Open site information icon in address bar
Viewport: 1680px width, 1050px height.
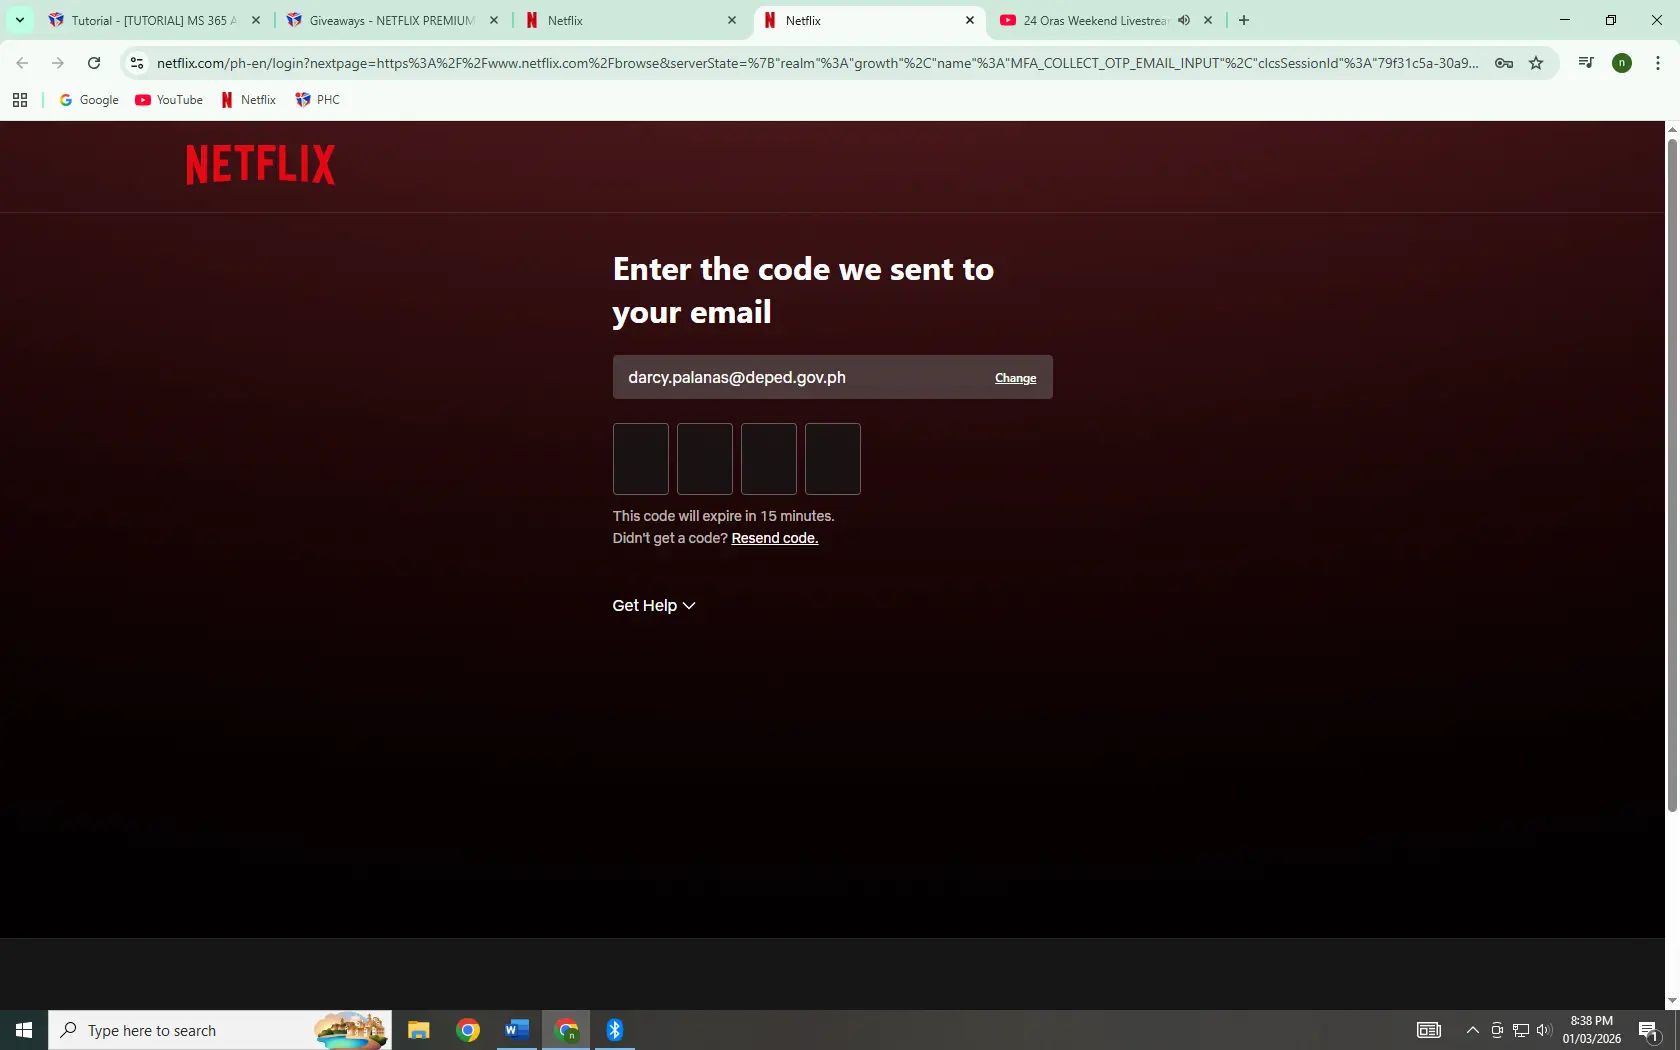pos(137,63)
